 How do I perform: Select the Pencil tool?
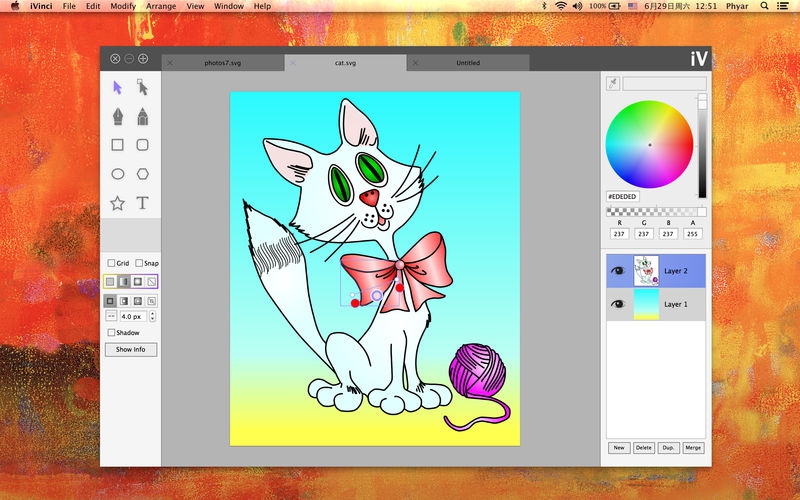143,117
